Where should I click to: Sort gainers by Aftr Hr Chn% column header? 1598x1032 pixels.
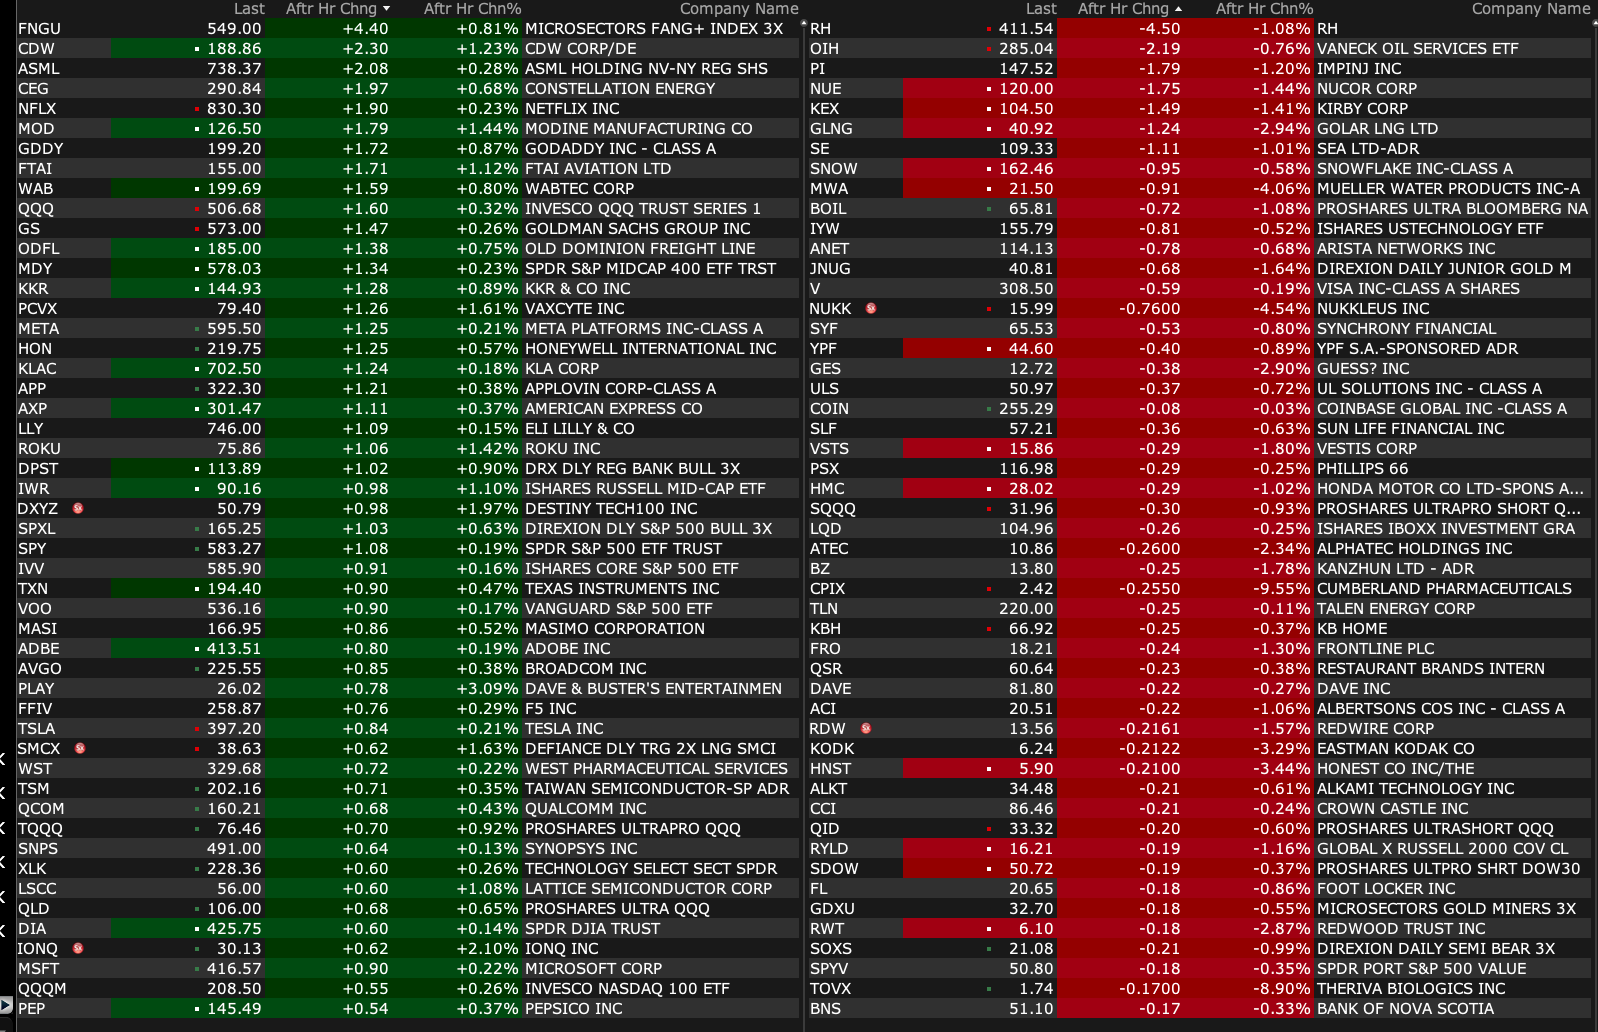[472, 9]
